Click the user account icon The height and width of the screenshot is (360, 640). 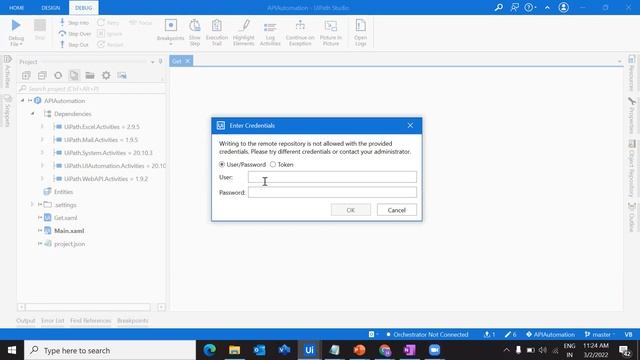coord(564,7)
